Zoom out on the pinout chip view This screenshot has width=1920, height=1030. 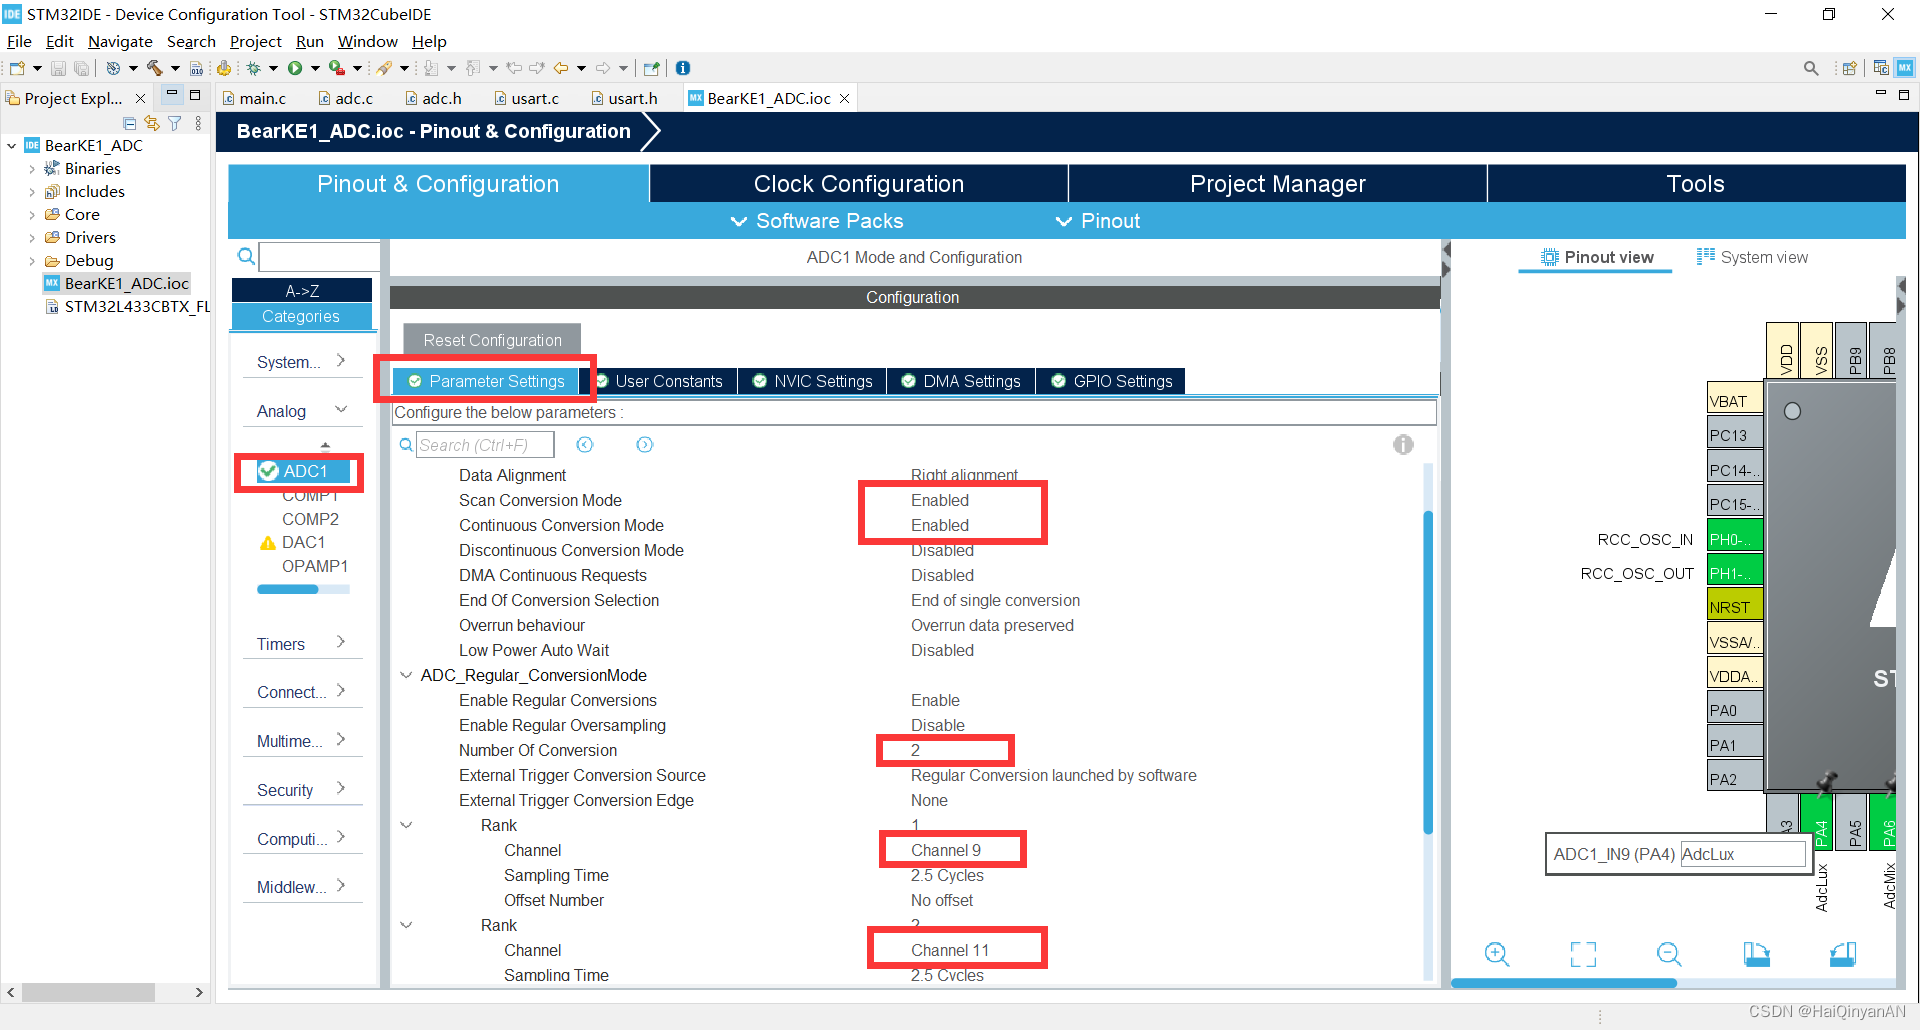coord(1669,954)
